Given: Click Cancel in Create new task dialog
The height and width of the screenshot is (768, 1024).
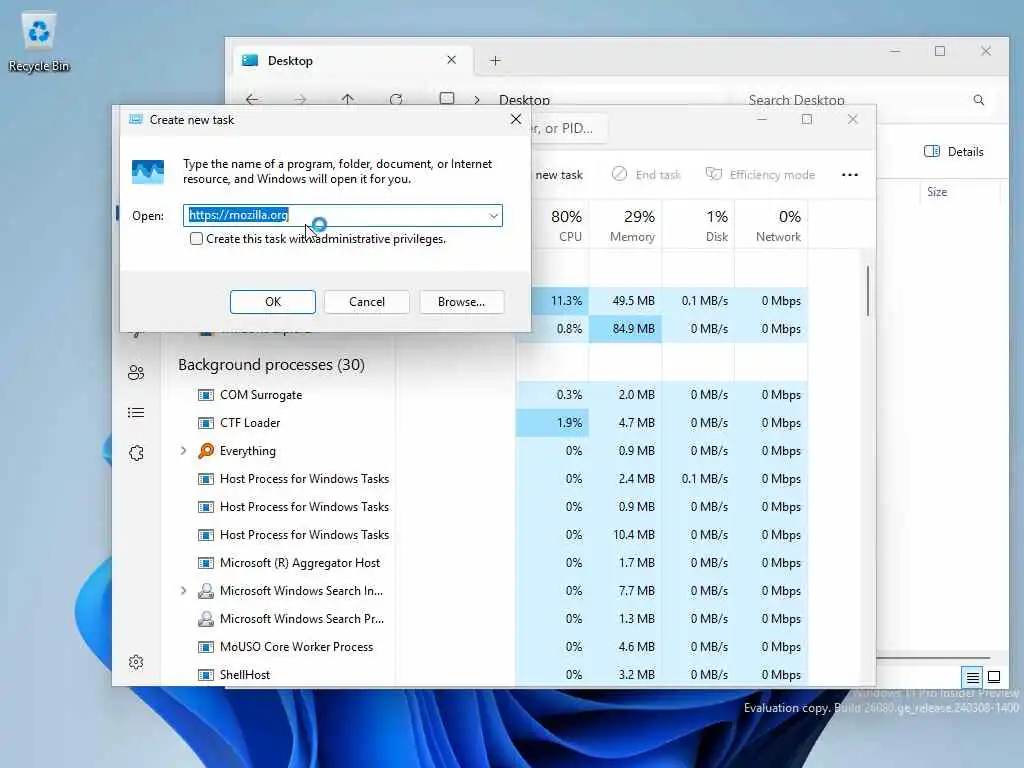Looking at the screenshot, I should pyautogui.click(x=367, y=302).
